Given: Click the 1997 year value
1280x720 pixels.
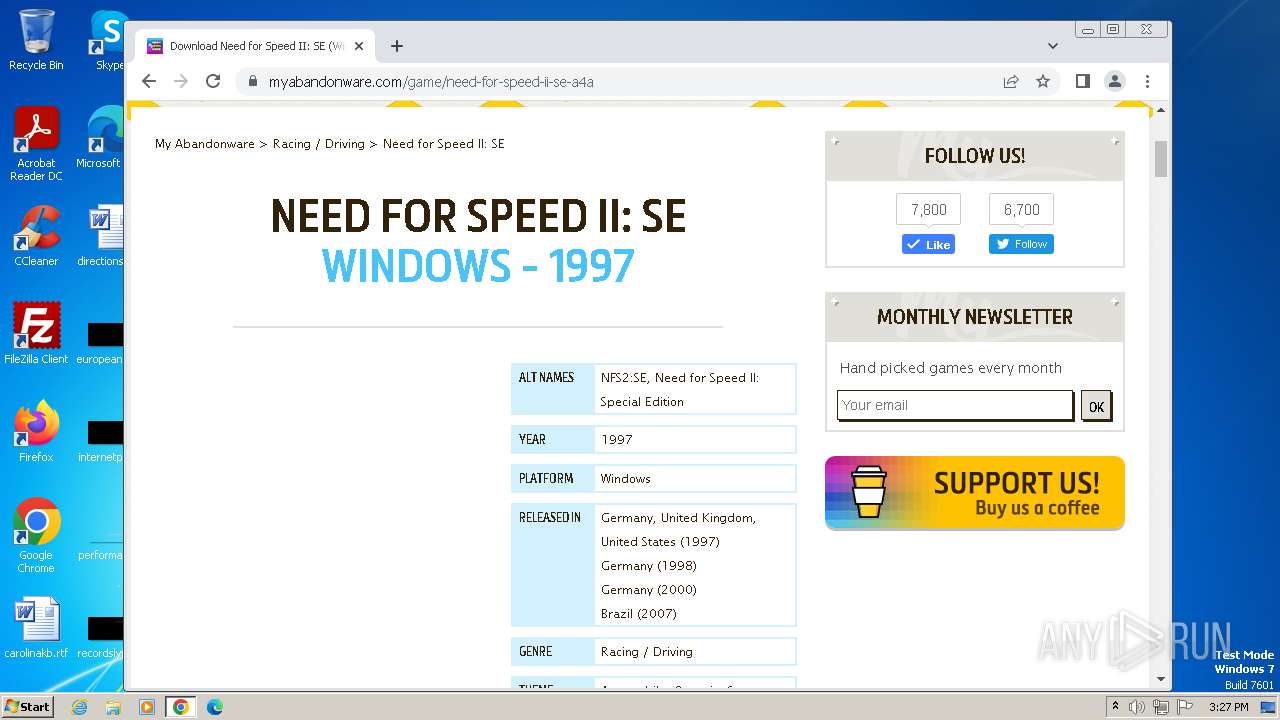Looking at the screenshot, I should 616,440.
